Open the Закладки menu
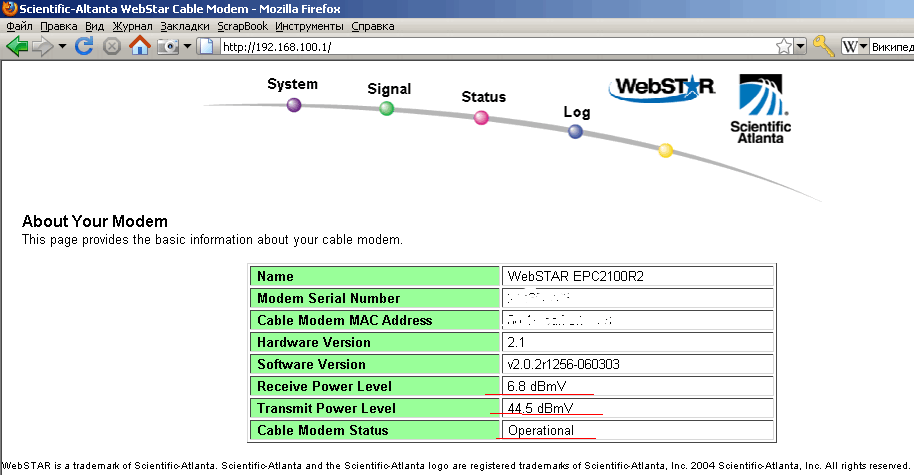 tap(186, 25)
